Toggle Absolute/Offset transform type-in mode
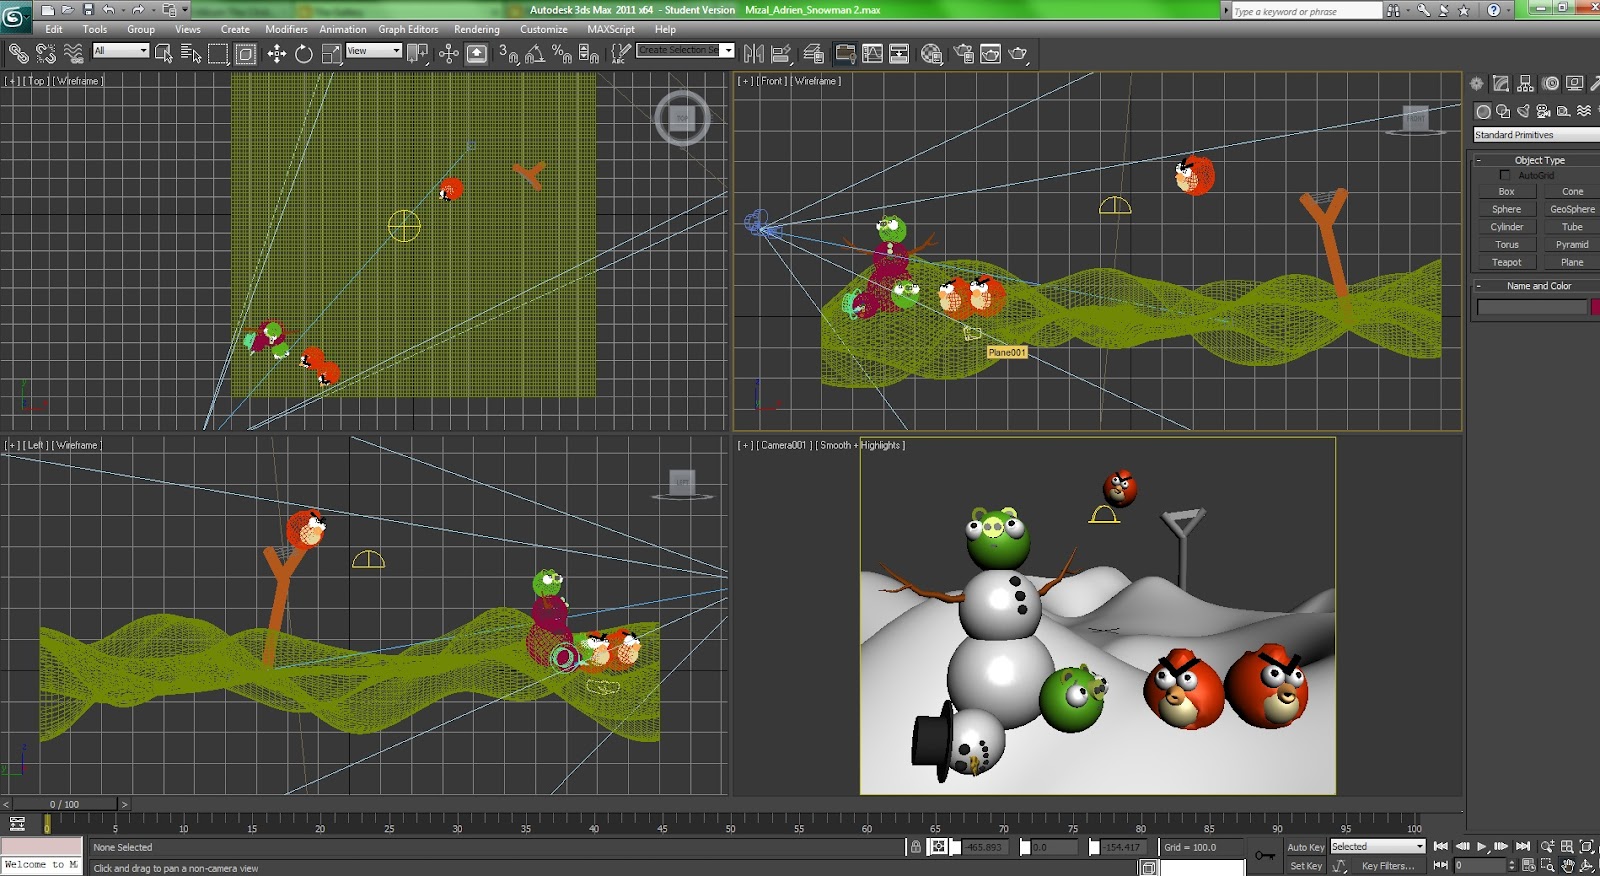Screen dimensions: 1600x876 pos(938,846)
